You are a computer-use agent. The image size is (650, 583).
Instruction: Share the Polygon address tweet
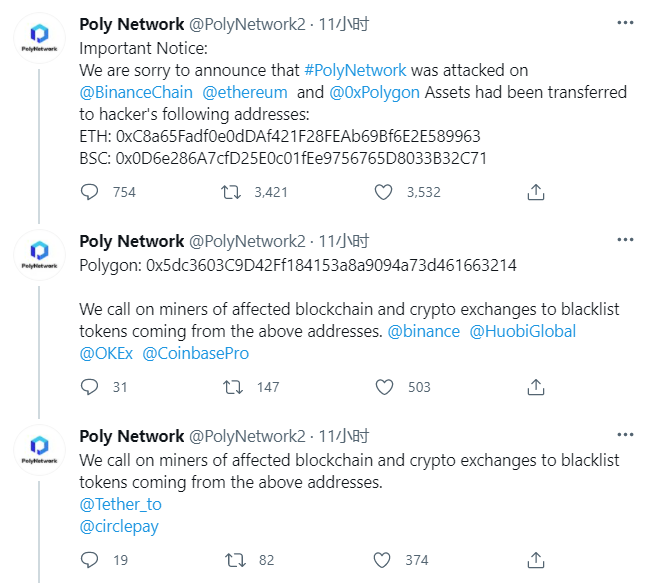(536, 387)
